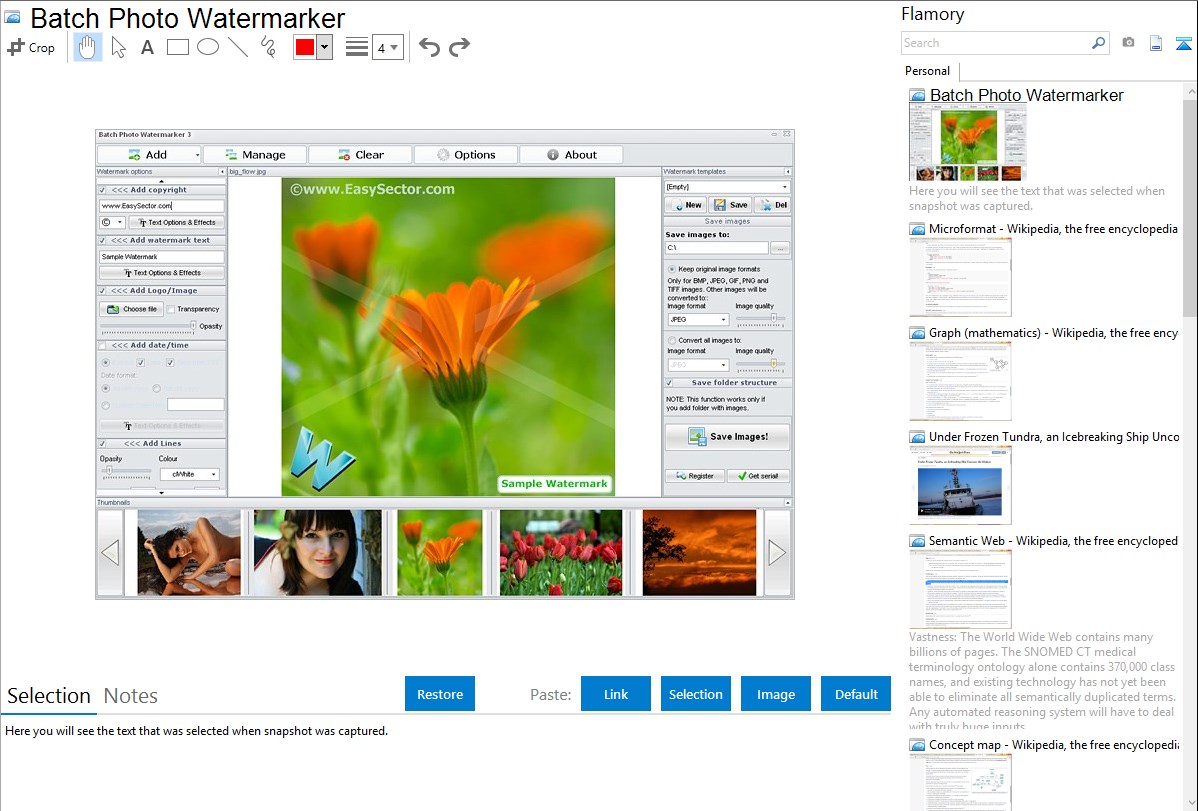This screenshot has width=1198, height=811.
Task: Activate the hand pan tool
Action: (x=88, y=47)
